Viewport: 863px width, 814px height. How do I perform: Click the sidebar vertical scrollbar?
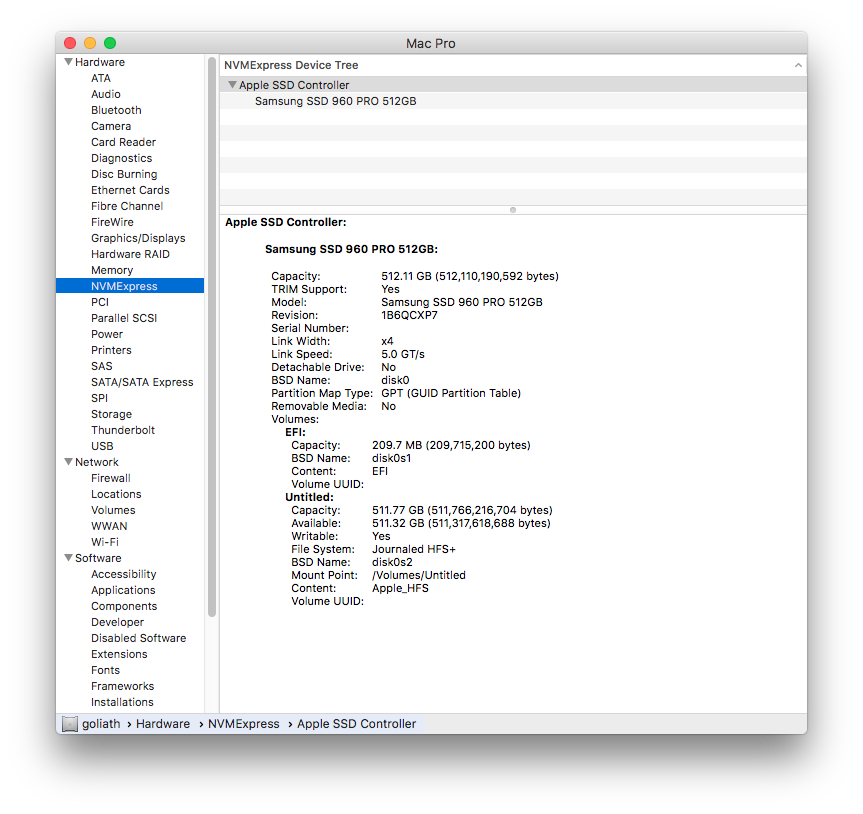212,337
